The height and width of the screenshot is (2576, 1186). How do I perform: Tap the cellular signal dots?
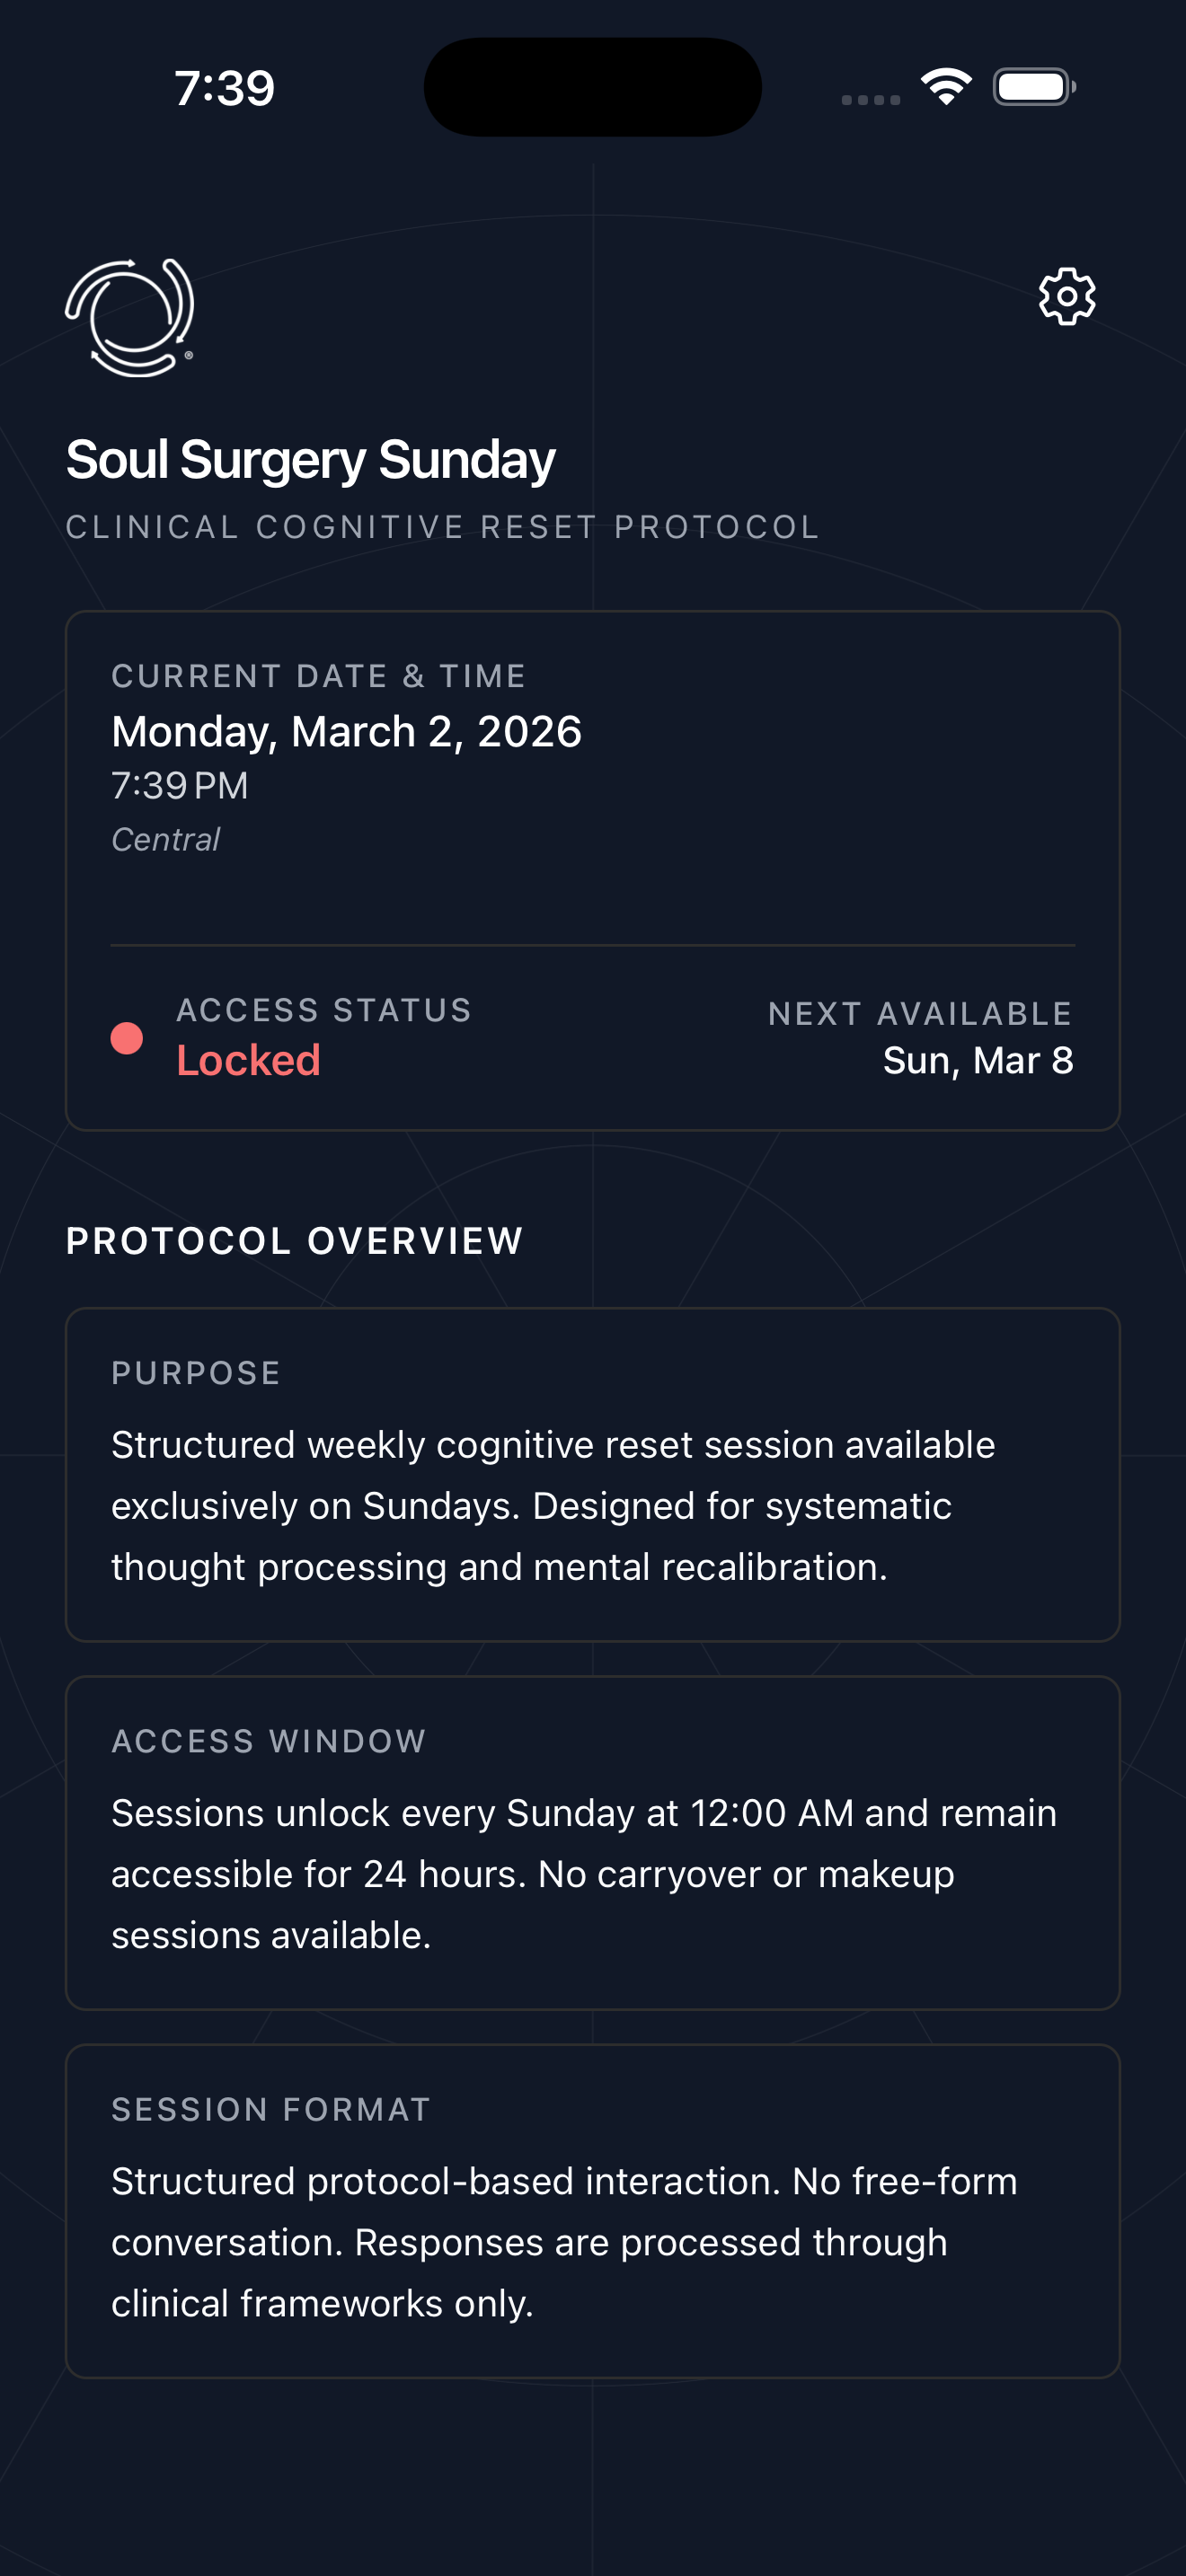[x=870, y=99]
